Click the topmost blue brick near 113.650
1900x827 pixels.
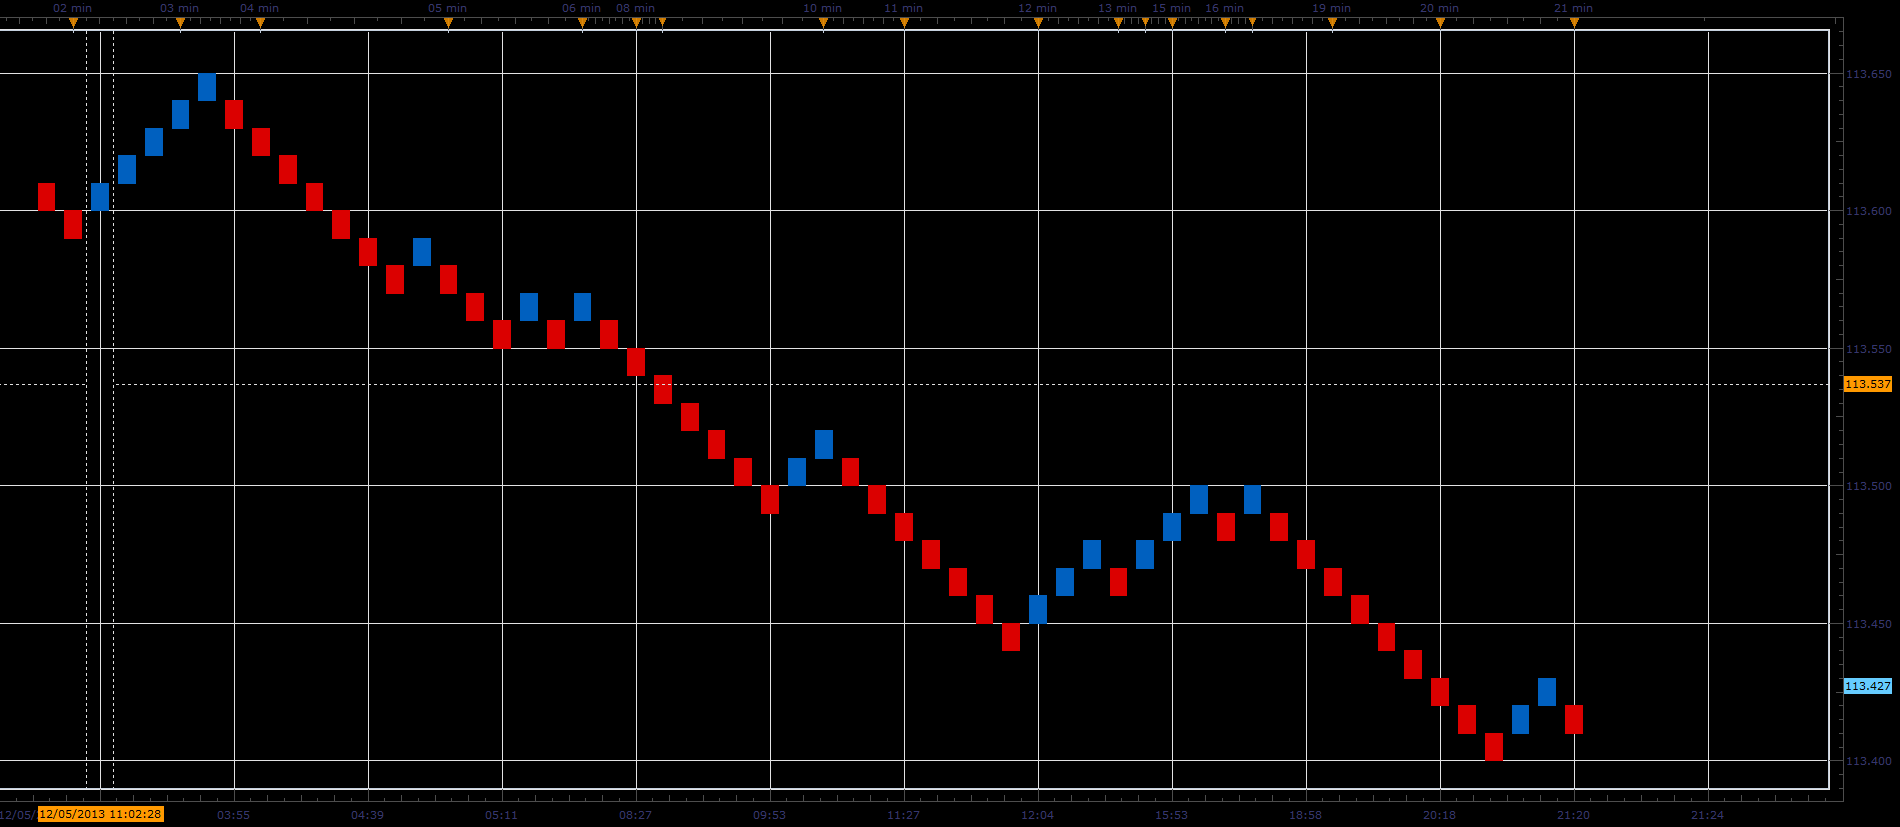click(207, 87)
